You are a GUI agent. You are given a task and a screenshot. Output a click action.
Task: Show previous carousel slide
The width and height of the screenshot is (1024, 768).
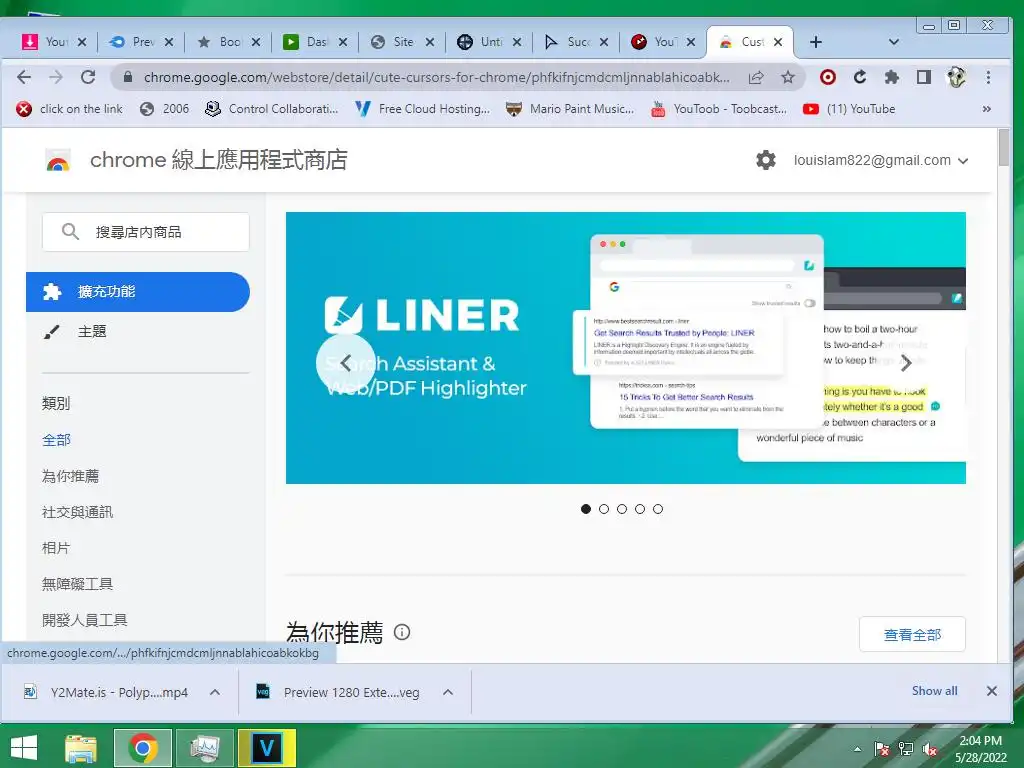pos(345,362)
